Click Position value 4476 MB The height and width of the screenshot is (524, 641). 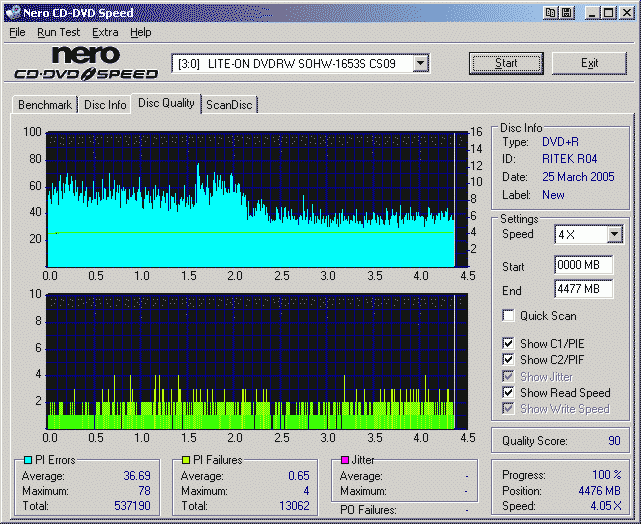pos(600,490)
